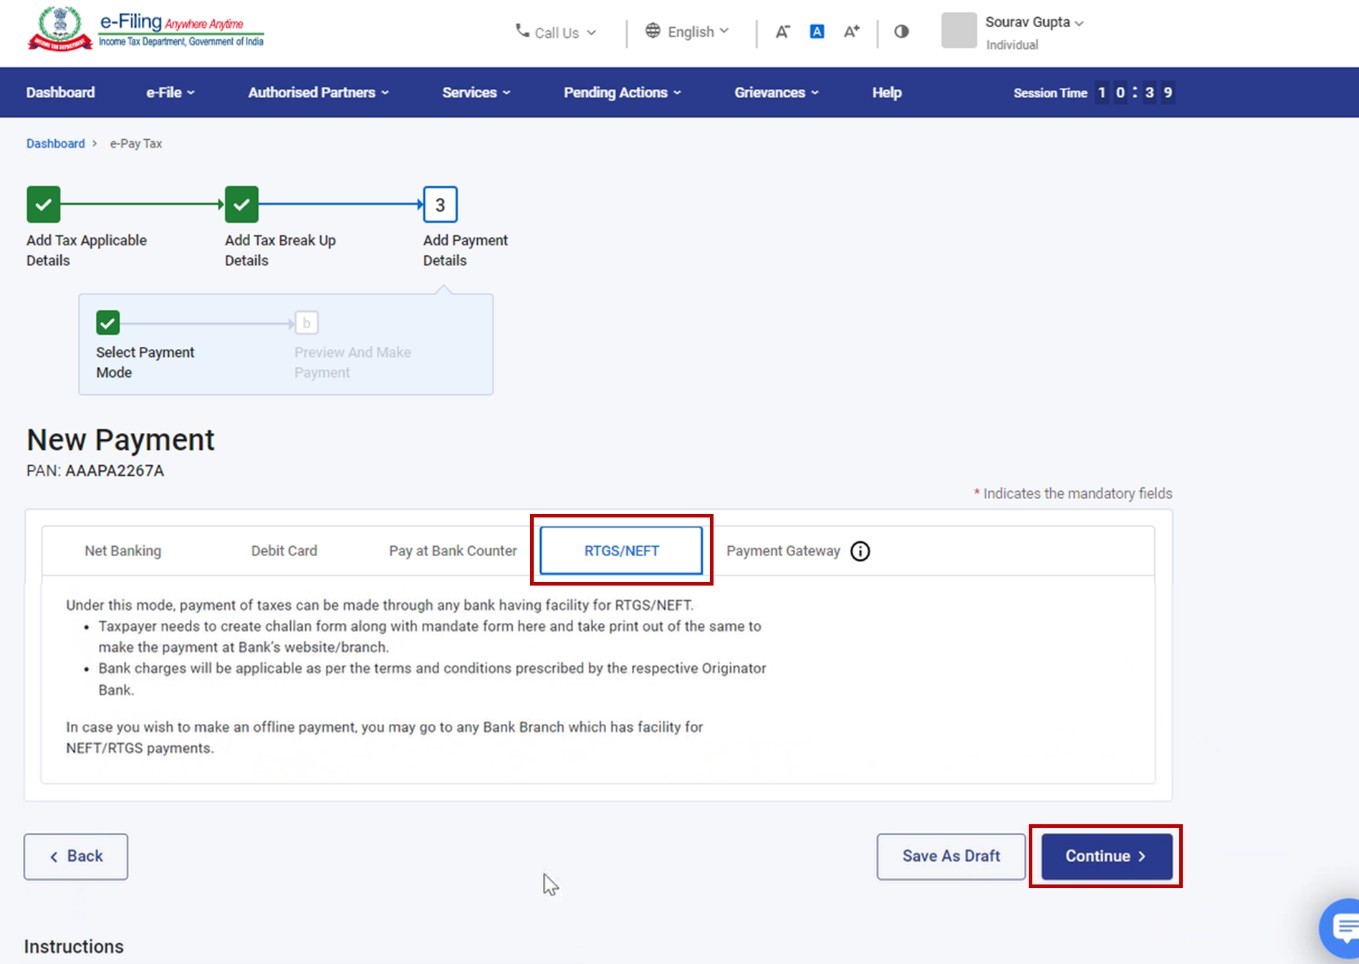Image resolution: width=1359 pixels, height=964 pixels.
Task: Click the Continue button
Action: (x=1105, y=856)
